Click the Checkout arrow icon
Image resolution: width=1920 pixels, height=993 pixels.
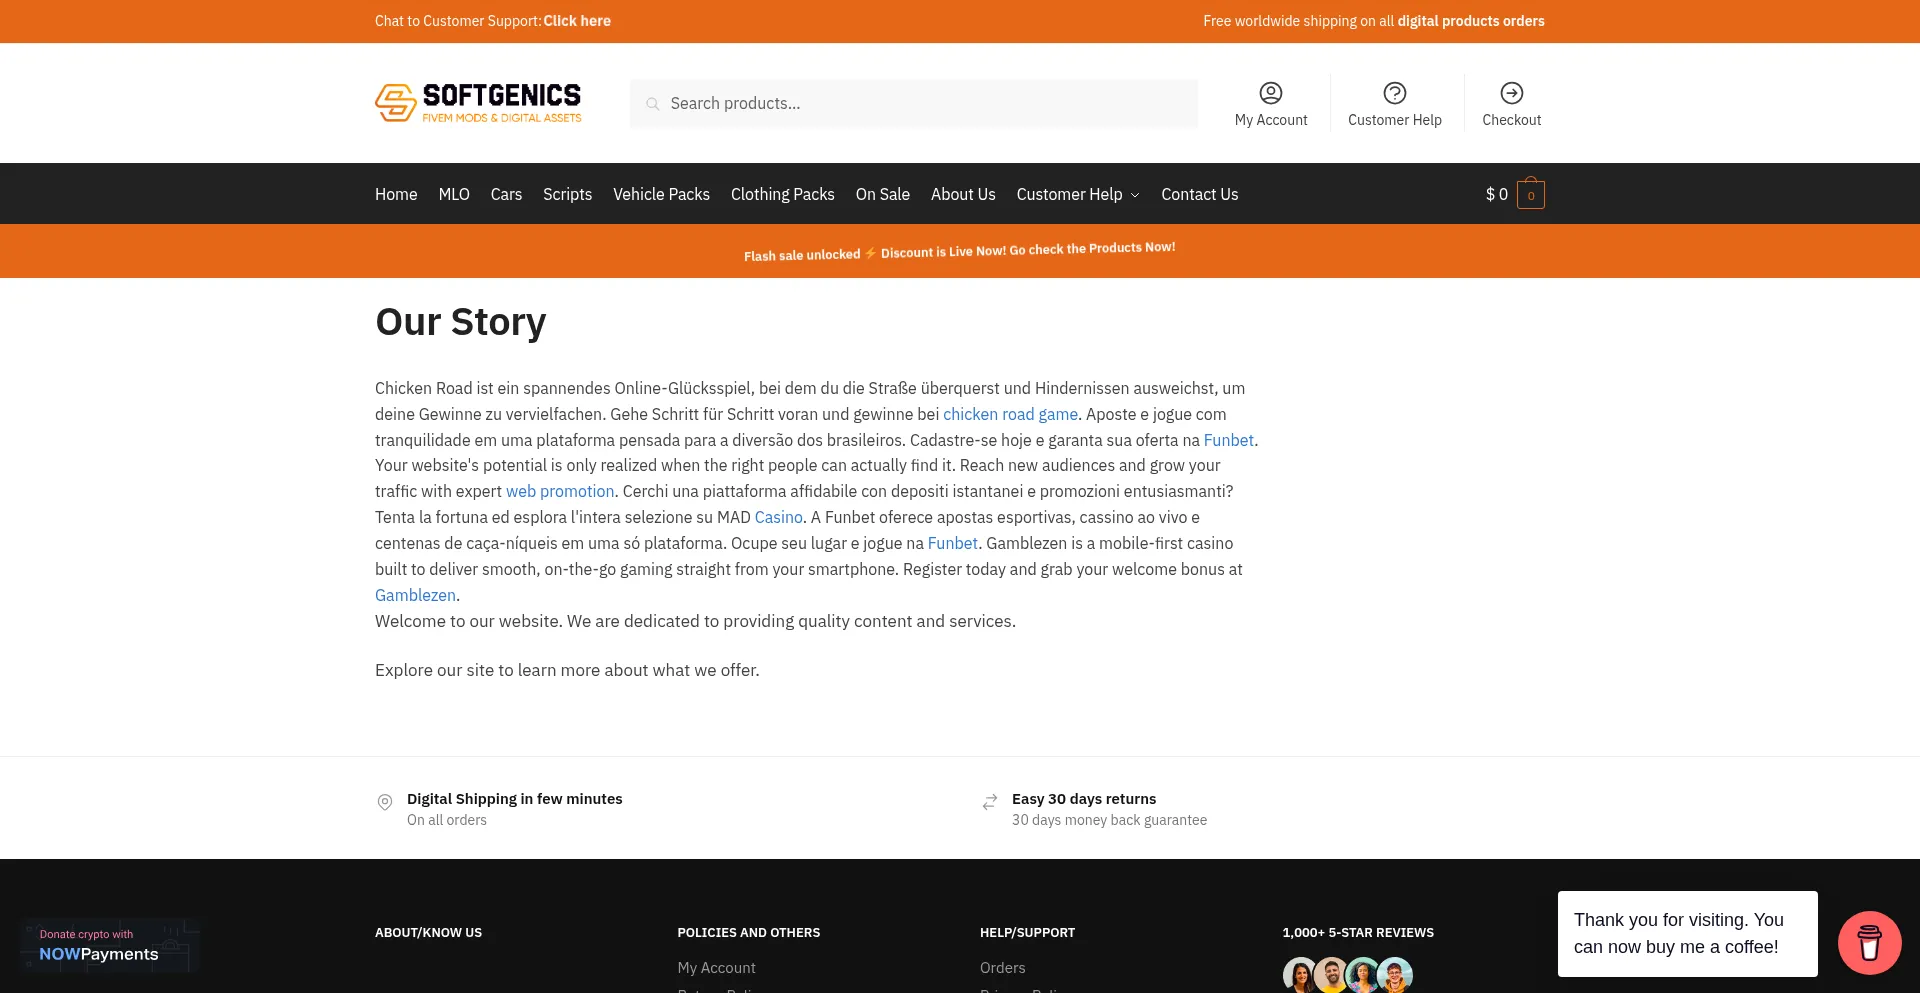pos(1512,93)
